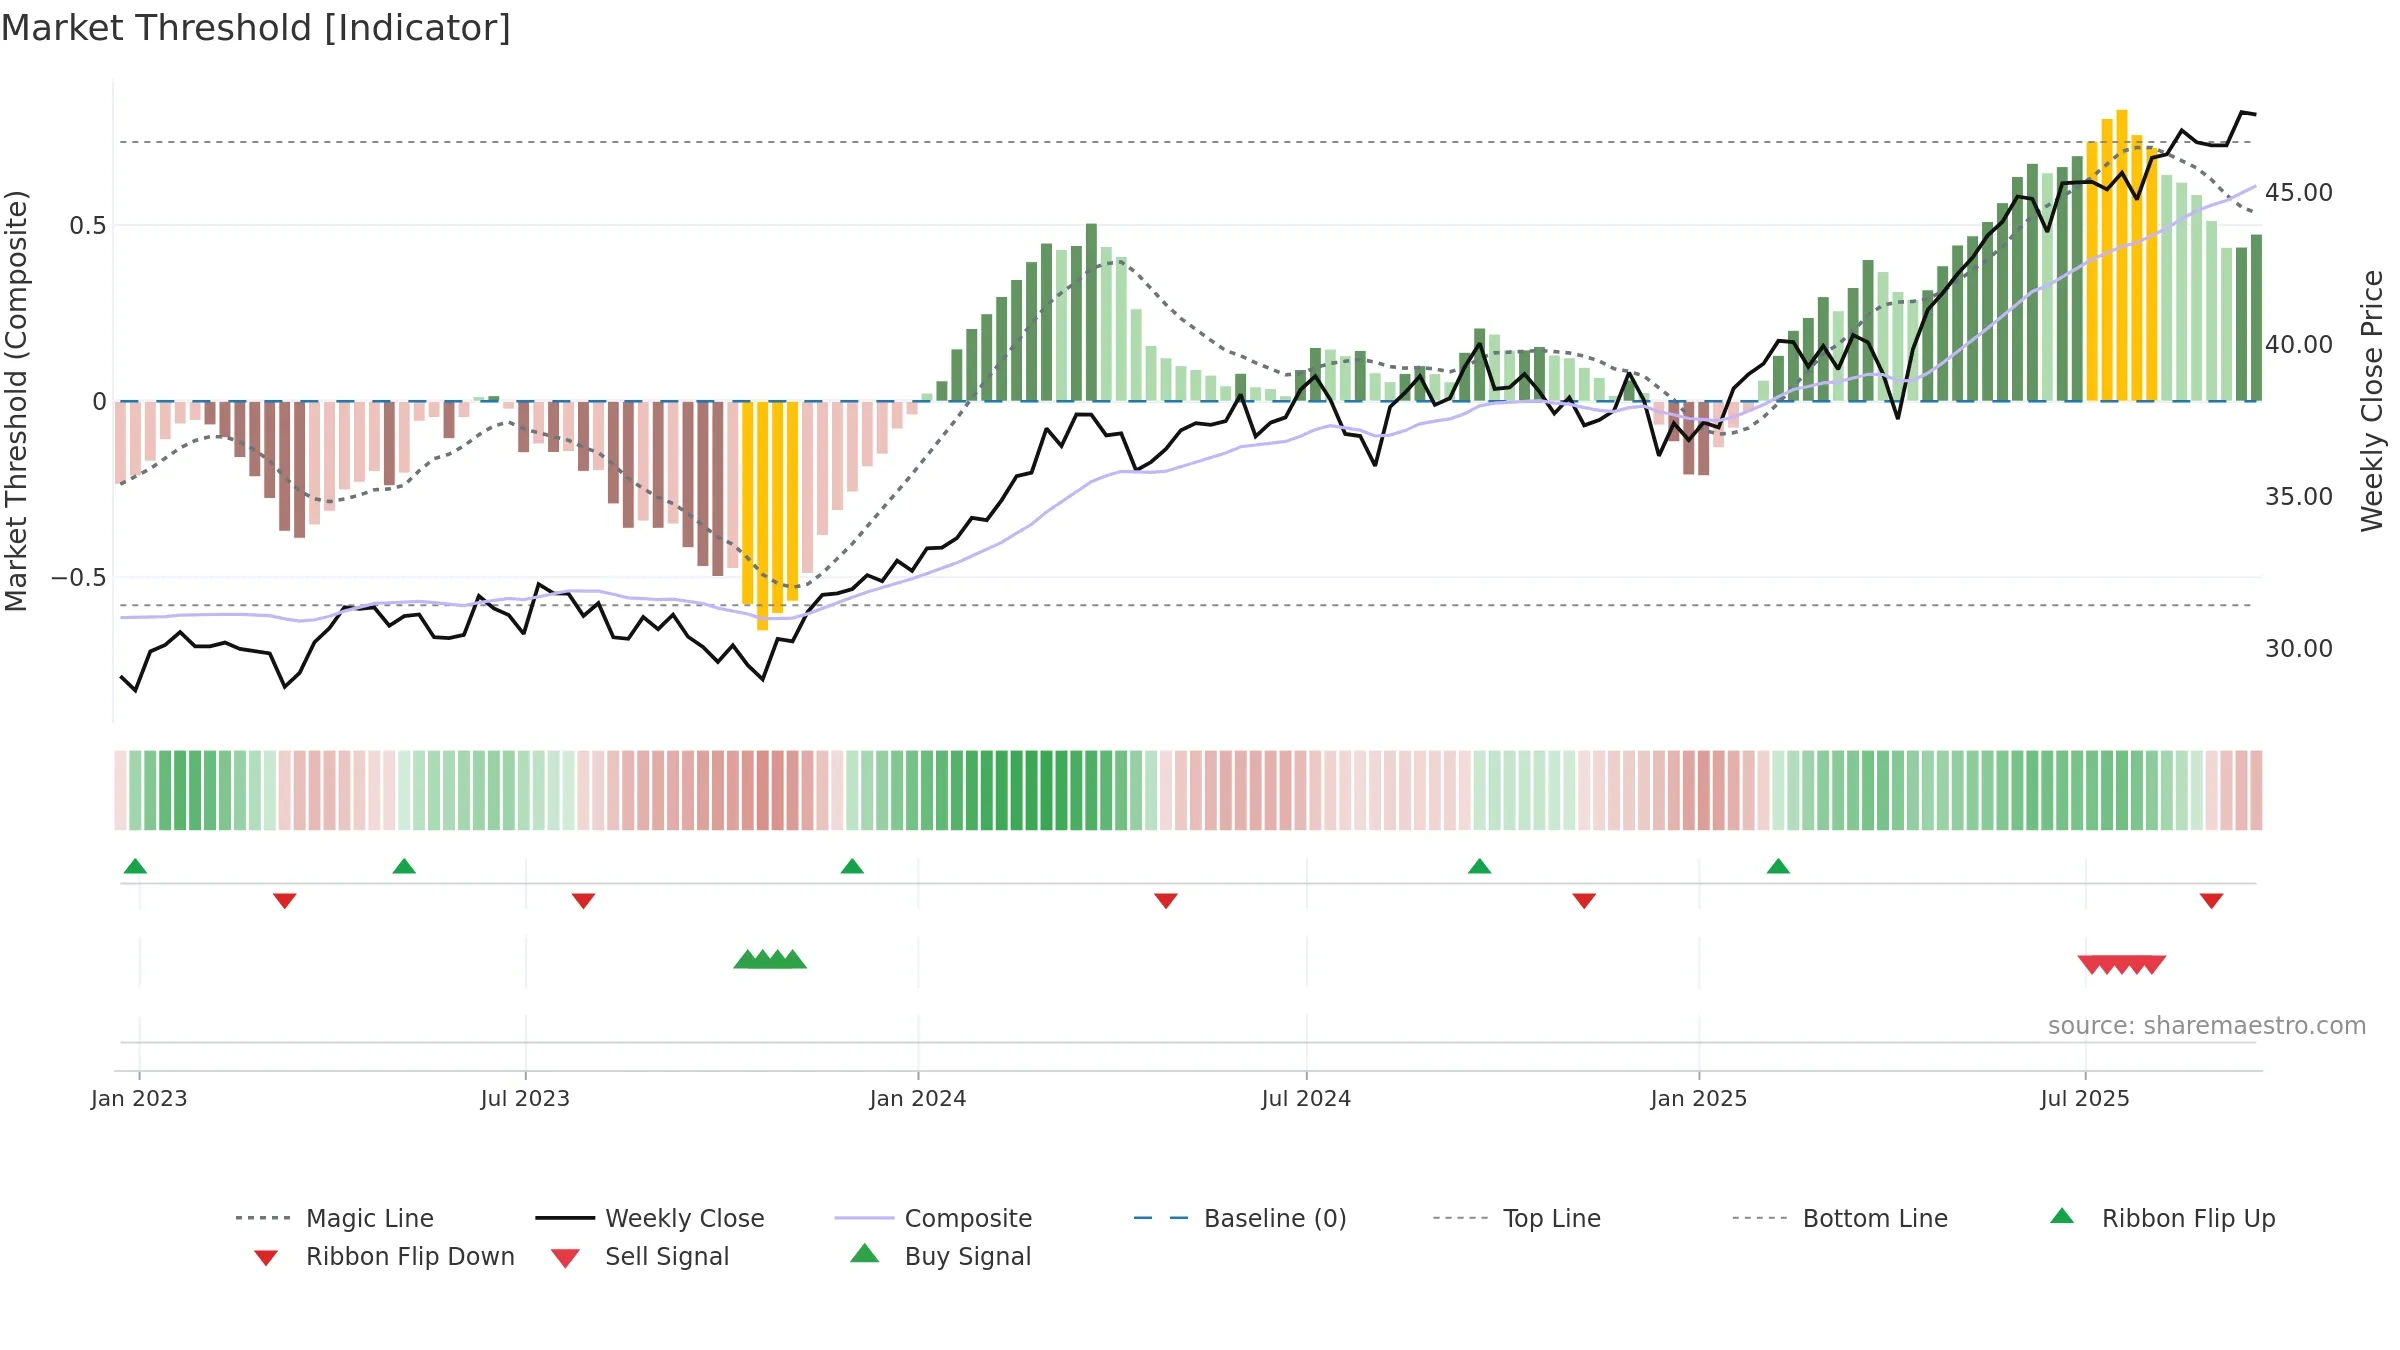
Task: Click the tallest green bar in March 2024
Action: pos(1091,312)
